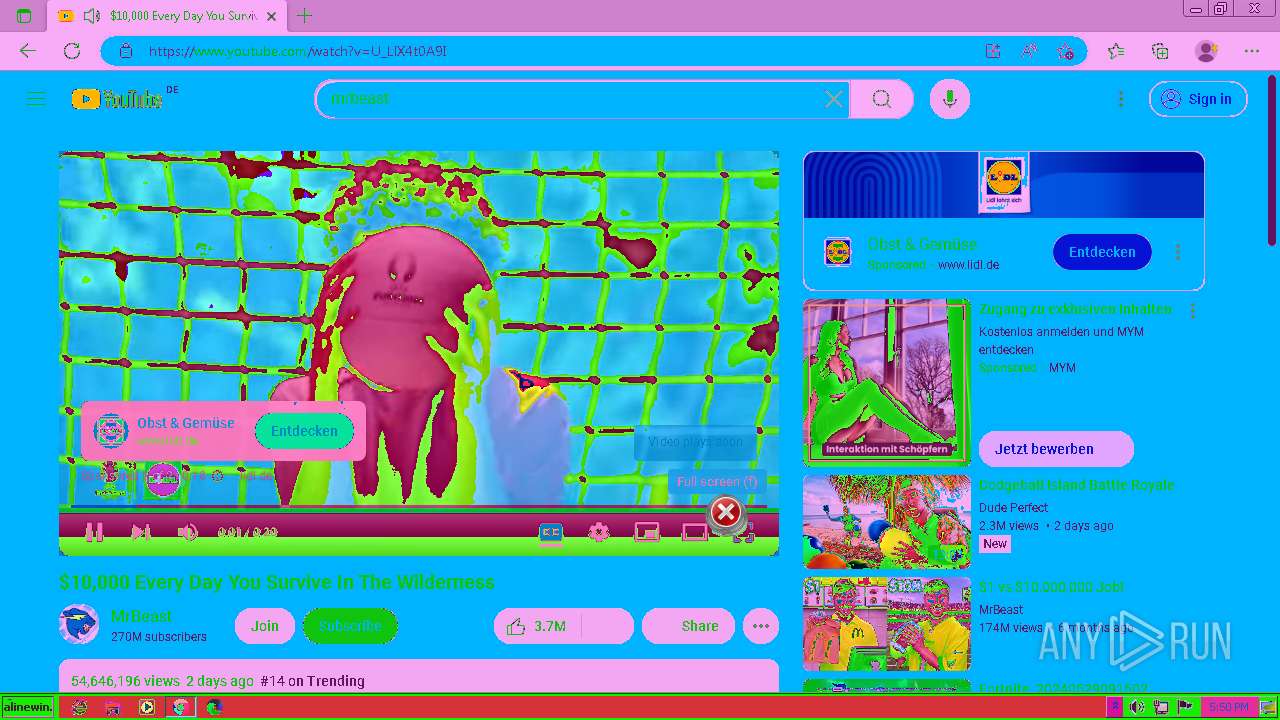1280x720 pixels.
Task: Open Edge from the taskbar
Action: (214, 707)
